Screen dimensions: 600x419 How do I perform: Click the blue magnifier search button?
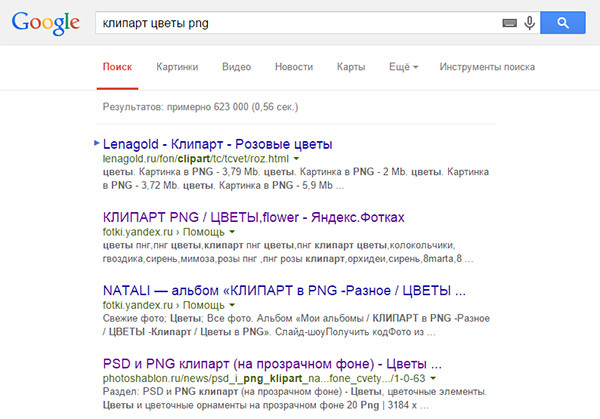click(562, 23)
